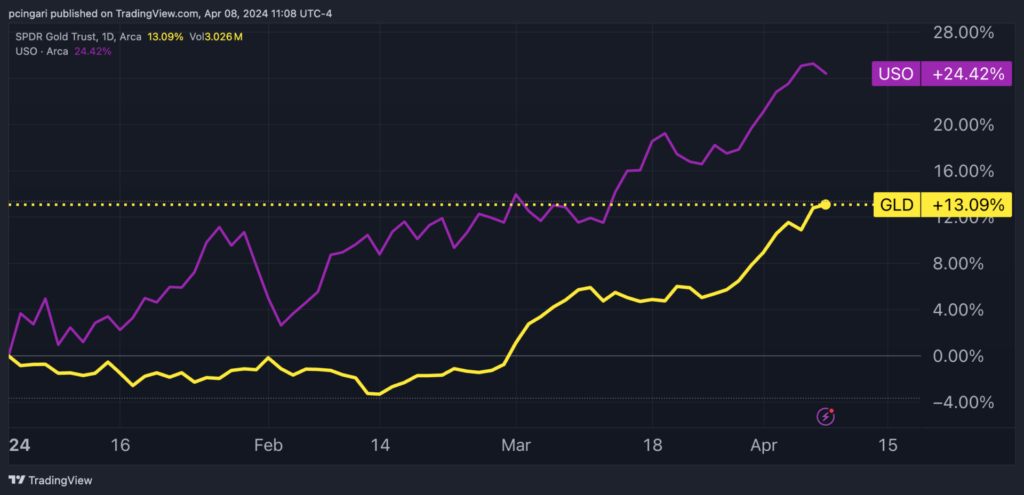Click the 15 date label on time axis
This screenshot has width=1024, height=495.
click(x=888, y=446)
